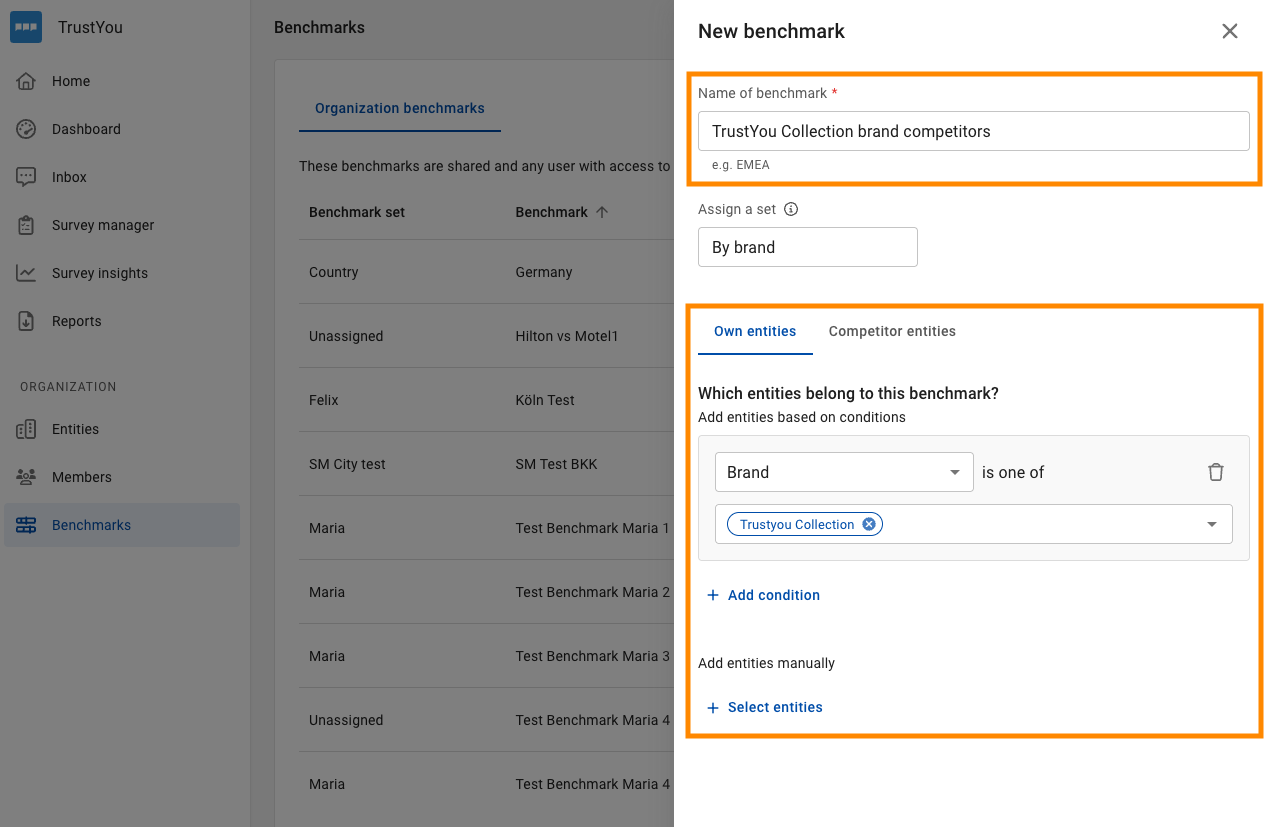Viewport: 1270px width, 827px height.
Task: Open the Dashboard gauge icon
Action: (x=26, y=129)
